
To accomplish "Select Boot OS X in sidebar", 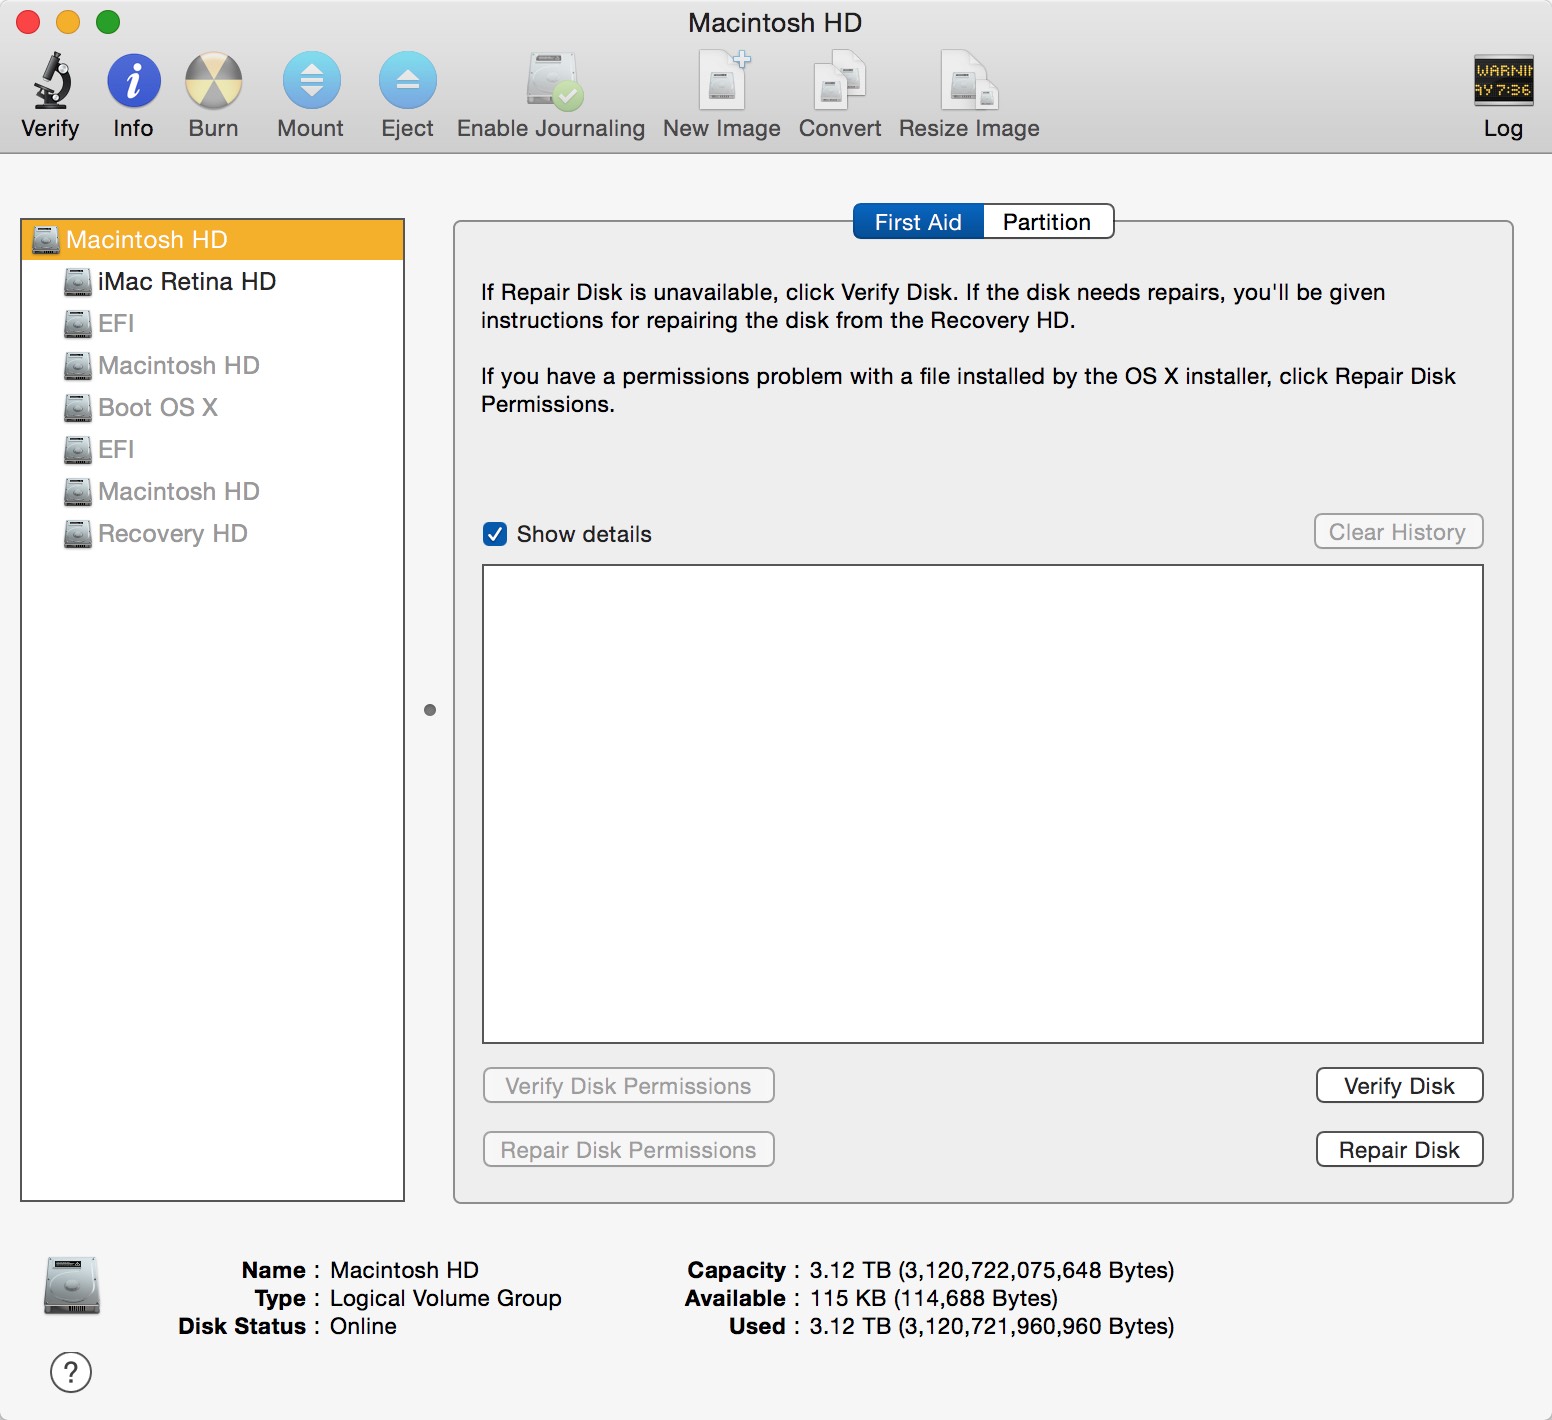I will tap(157, 408).
